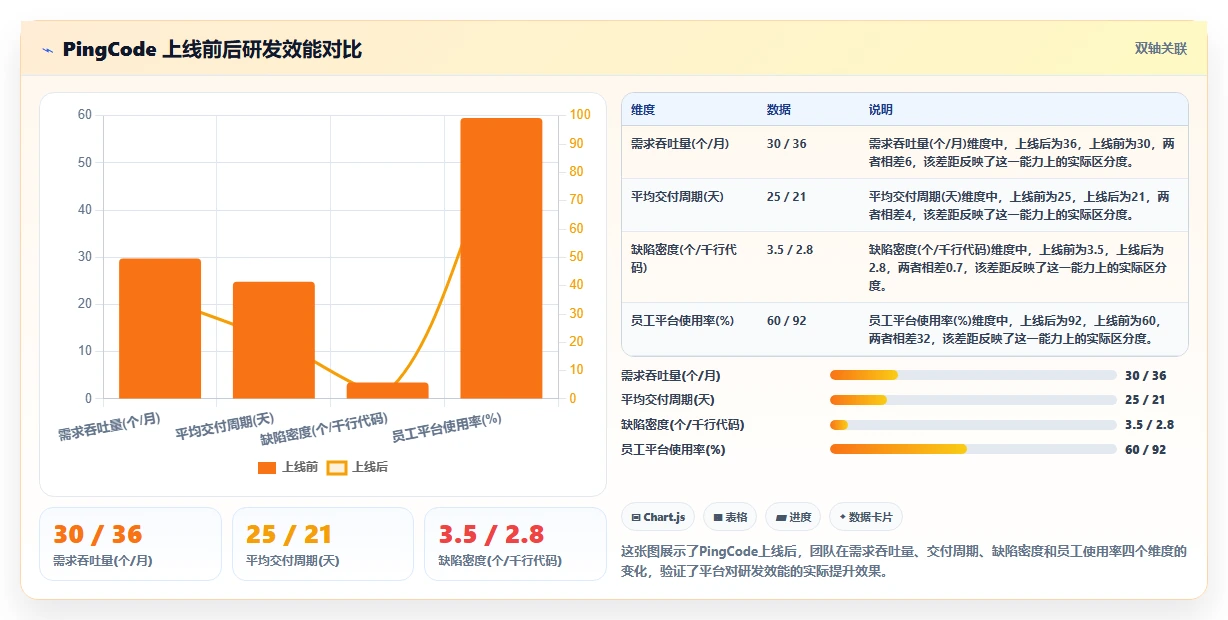The height and width of the screenshot is (620, 1228).
Task: Click the 需求吞吐量 bar in the chart
Action: [160, 328]
